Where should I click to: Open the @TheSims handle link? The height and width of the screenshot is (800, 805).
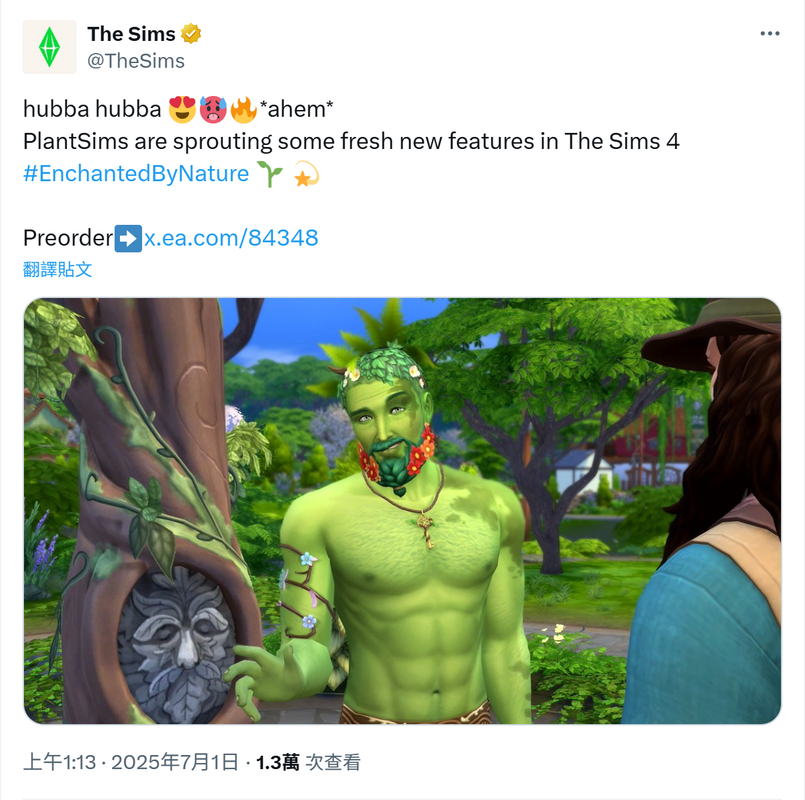click(136, 61)
